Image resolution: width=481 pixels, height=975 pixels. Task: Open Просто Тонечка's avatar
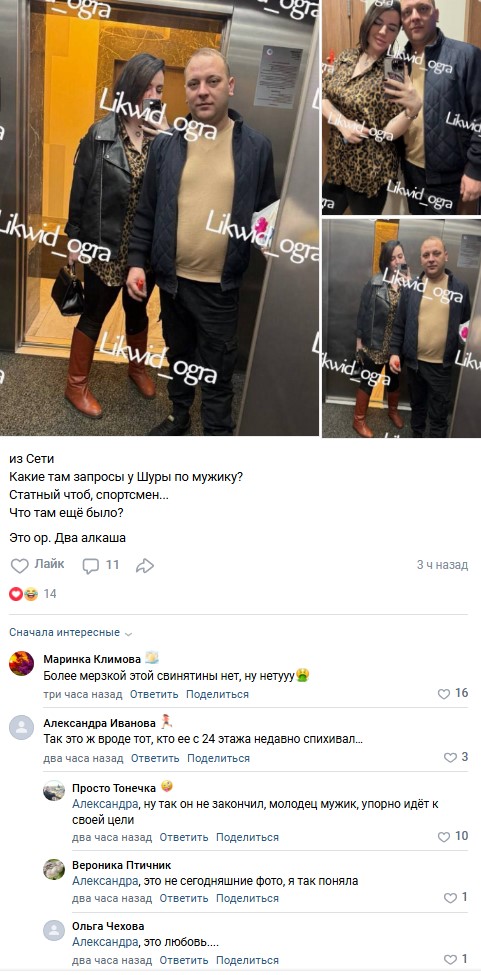click(x=54, y=790)
